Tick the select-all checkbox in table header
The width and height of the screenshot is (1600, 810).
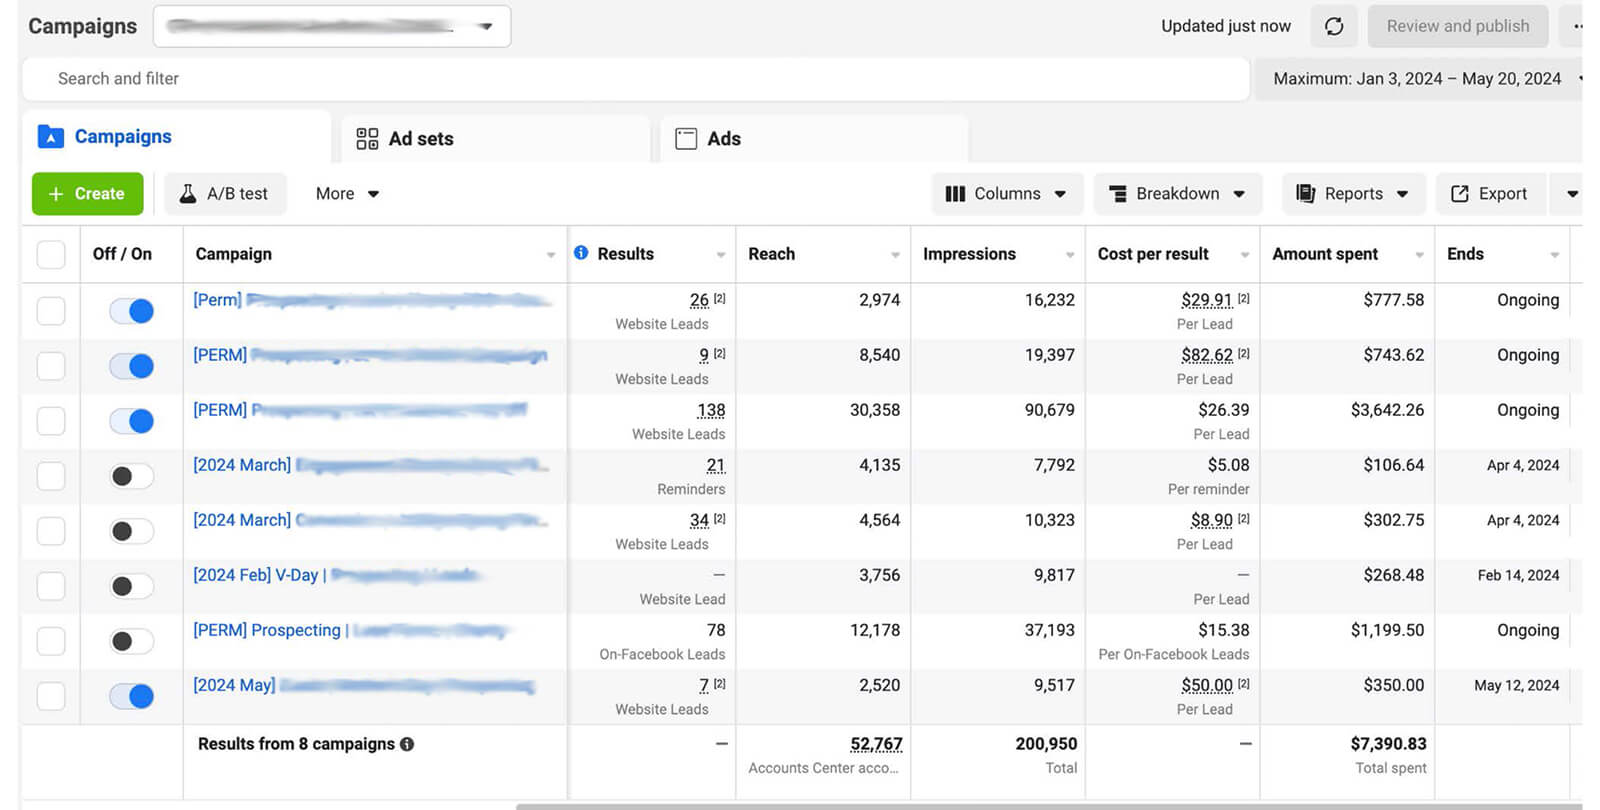51,254
